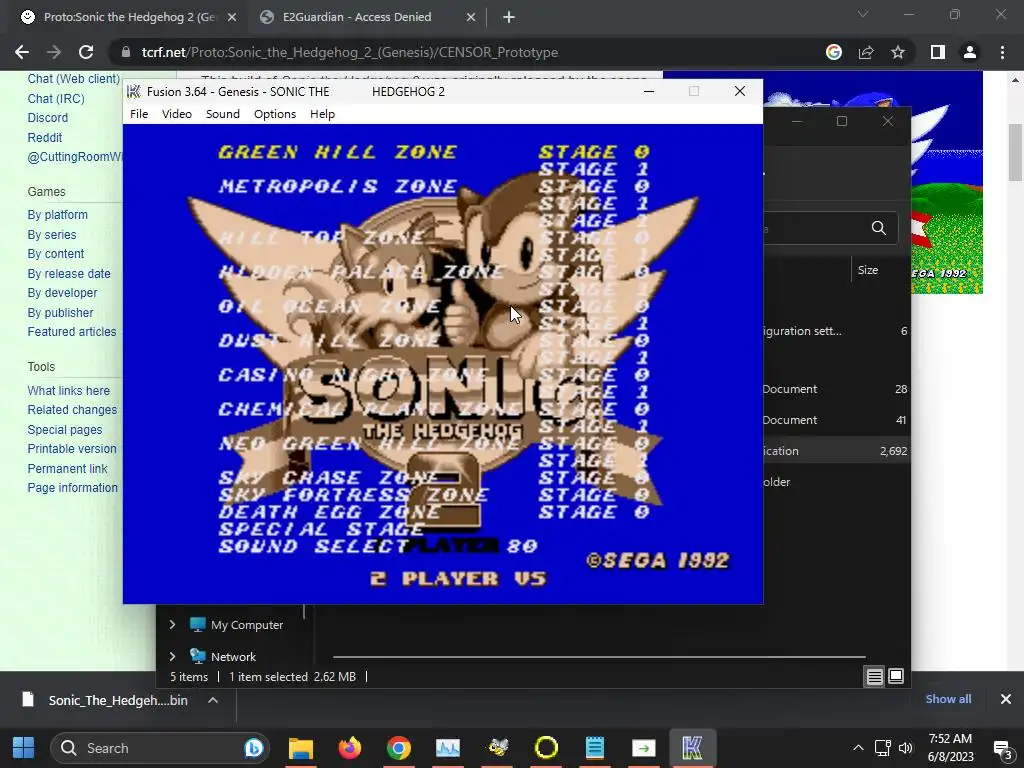1024x768 pixels.
Task: Browse games By developer
Action: 62,293
